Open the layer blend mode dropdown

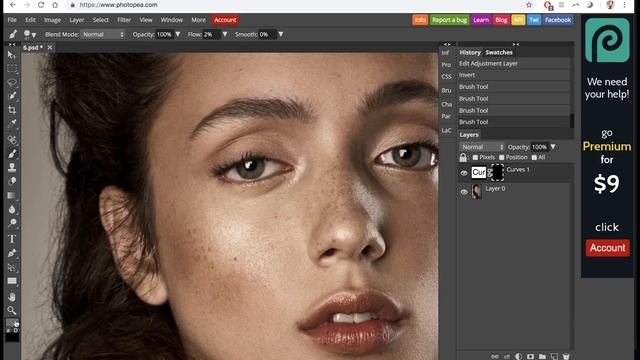(x=482, y=147)
